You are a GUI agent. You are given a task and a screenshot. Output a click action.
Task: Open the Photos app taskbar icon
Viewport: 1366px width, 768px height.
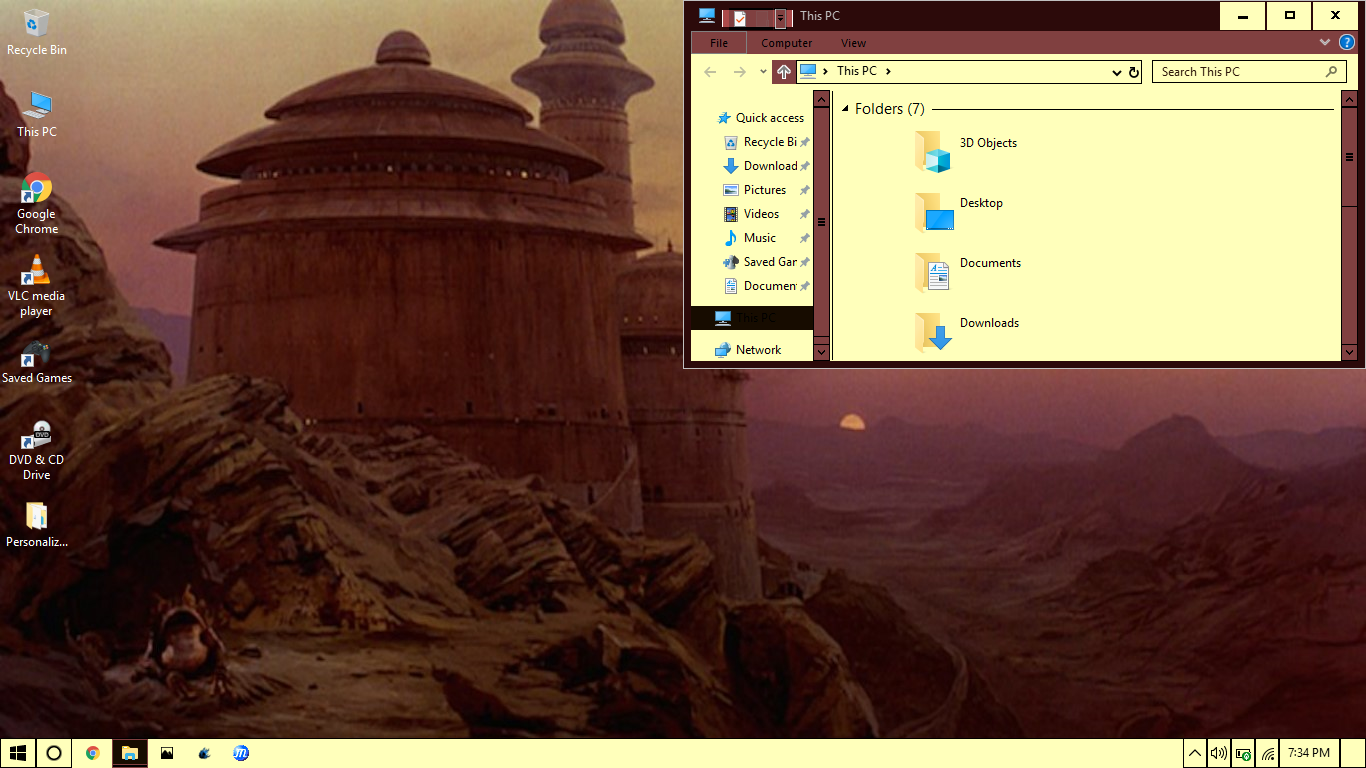click(x=167, y=753)
